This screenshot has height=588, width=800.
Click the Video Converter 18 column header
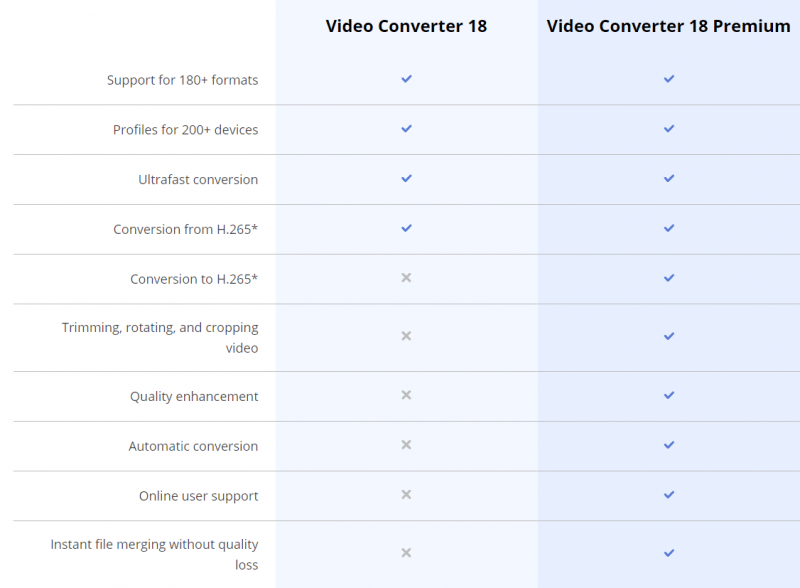click(406, 26)
